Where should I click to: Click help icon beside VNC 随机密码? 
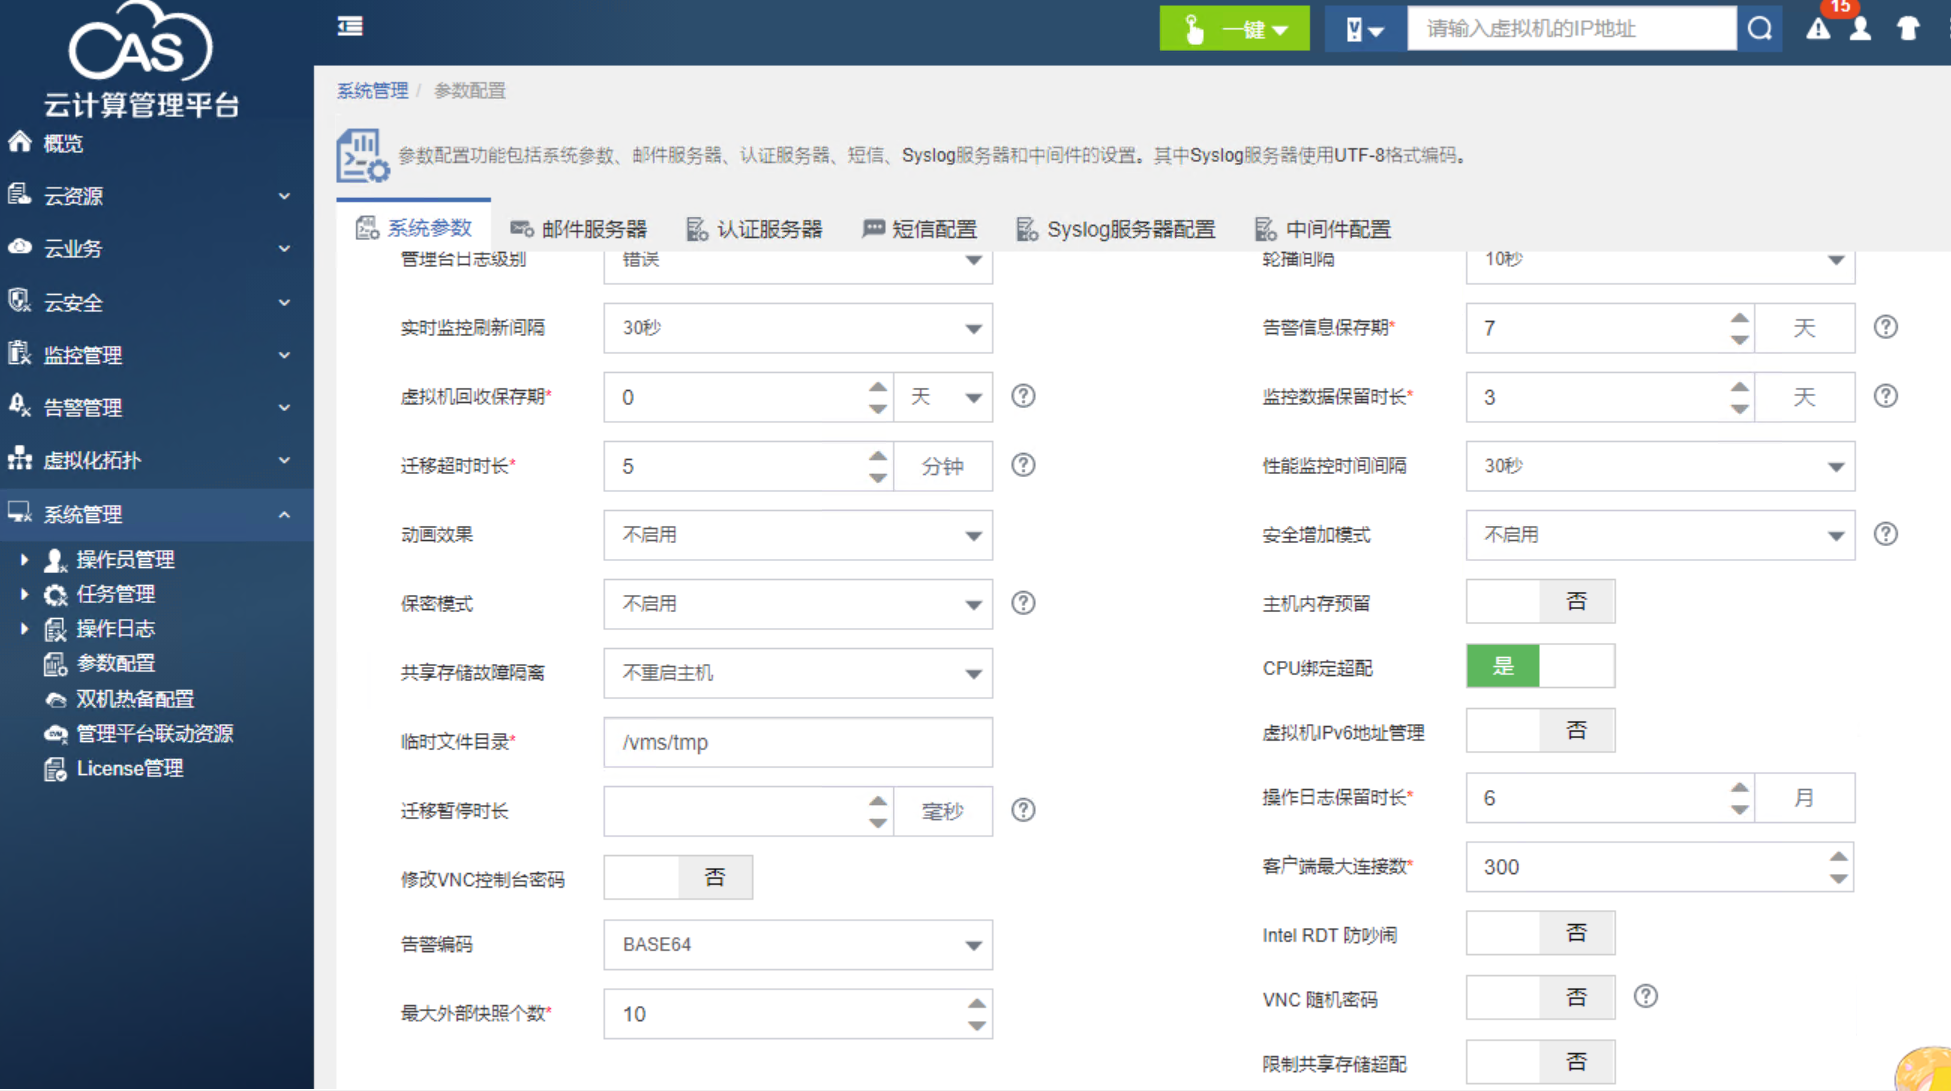[1645, 996]
